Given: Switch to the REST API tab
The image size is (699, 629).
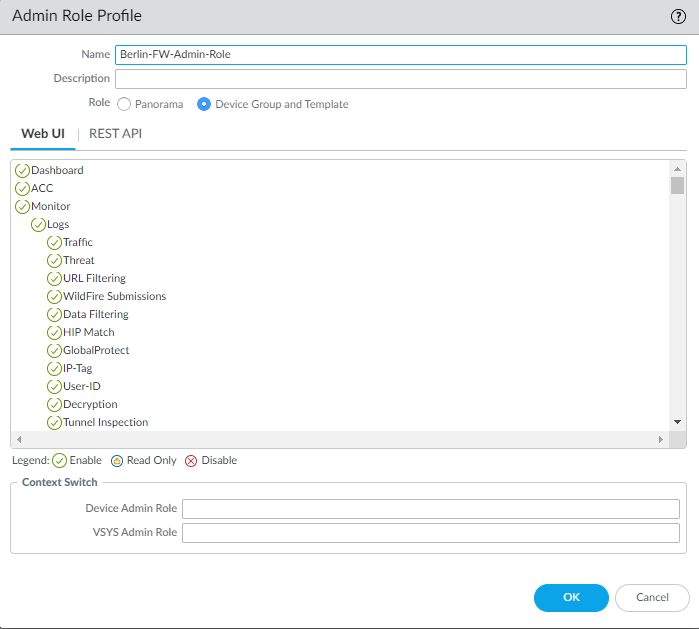Looking at the screenshot, I should (115, 134).
